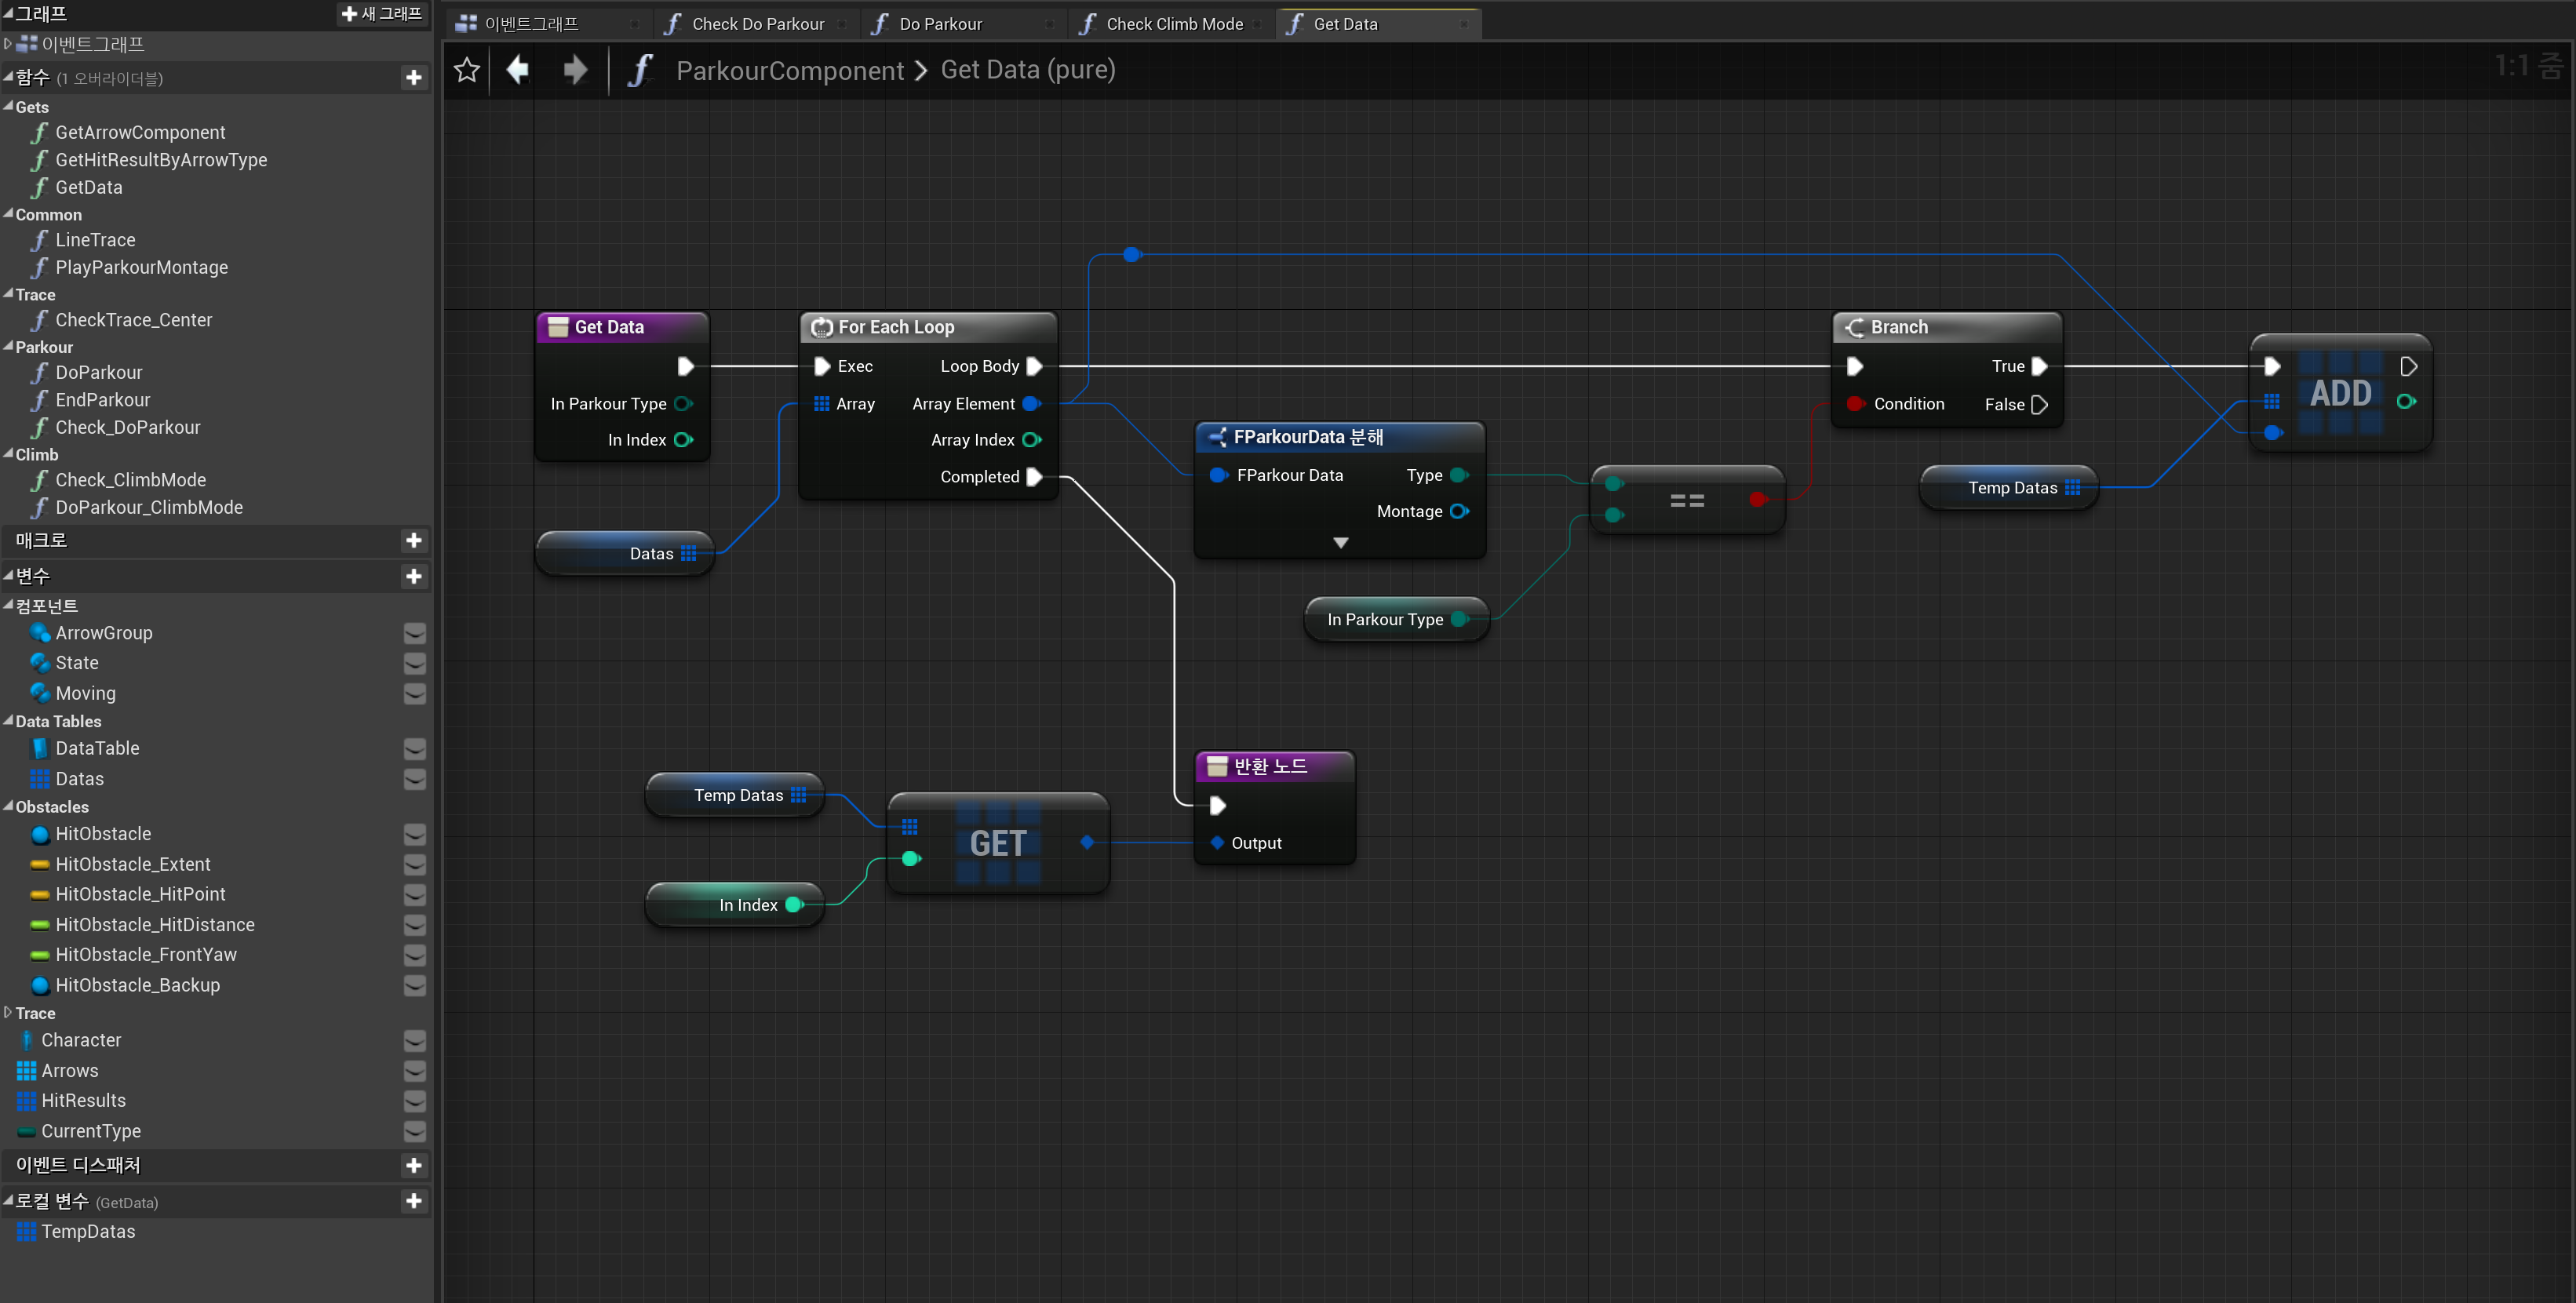Toggle visibility of HitObstacle variable
This screenshot has width=2576, height=1303.
414,834
